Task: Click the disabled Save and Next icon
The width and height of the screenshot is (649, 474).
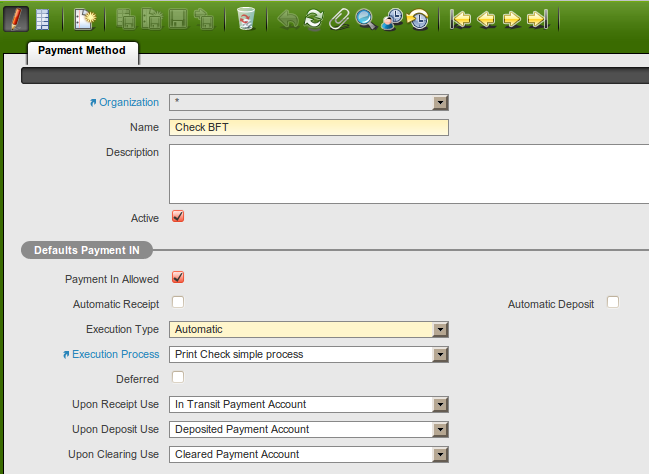Action: click(204, 19)
